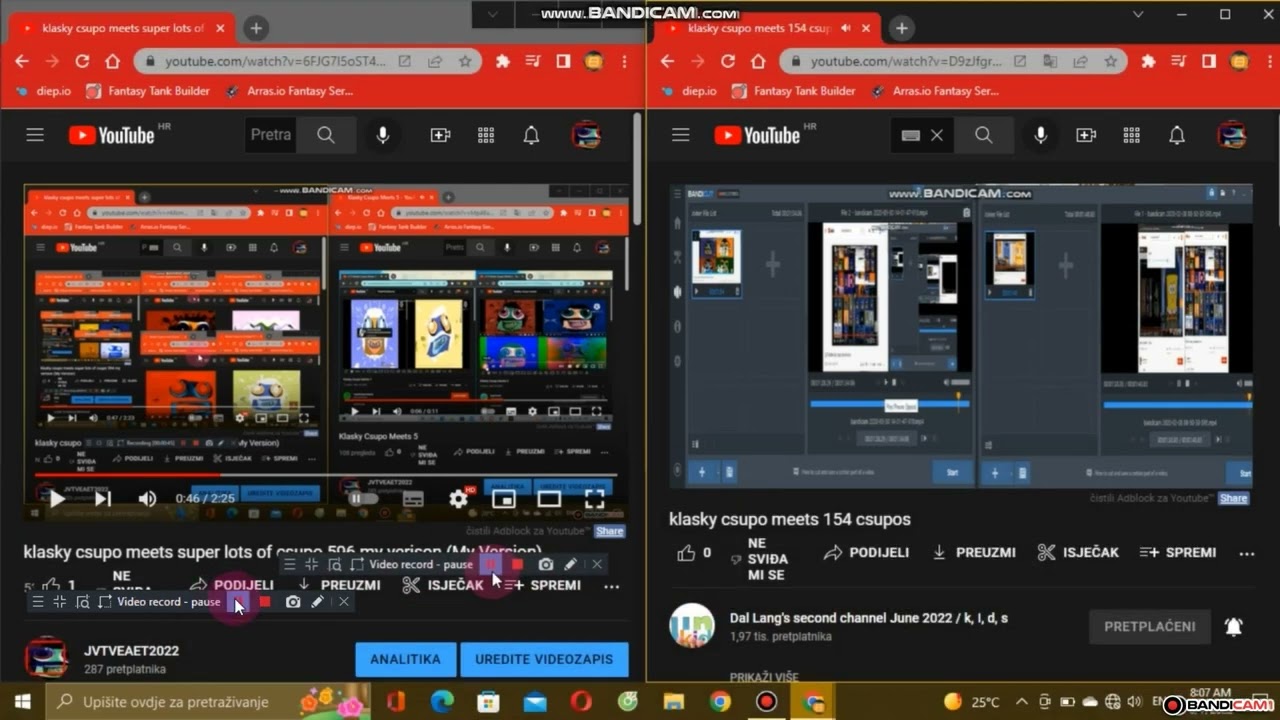Click YouTube logo in left window
This screenshot has height=720, width=1280.
coord(111,135)
